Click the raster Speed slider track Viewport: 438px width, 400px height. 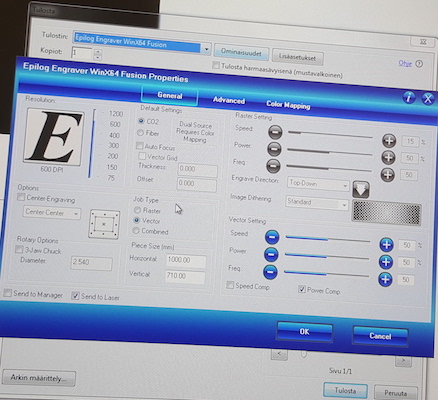pyautogui.click(x=330, y=134)
